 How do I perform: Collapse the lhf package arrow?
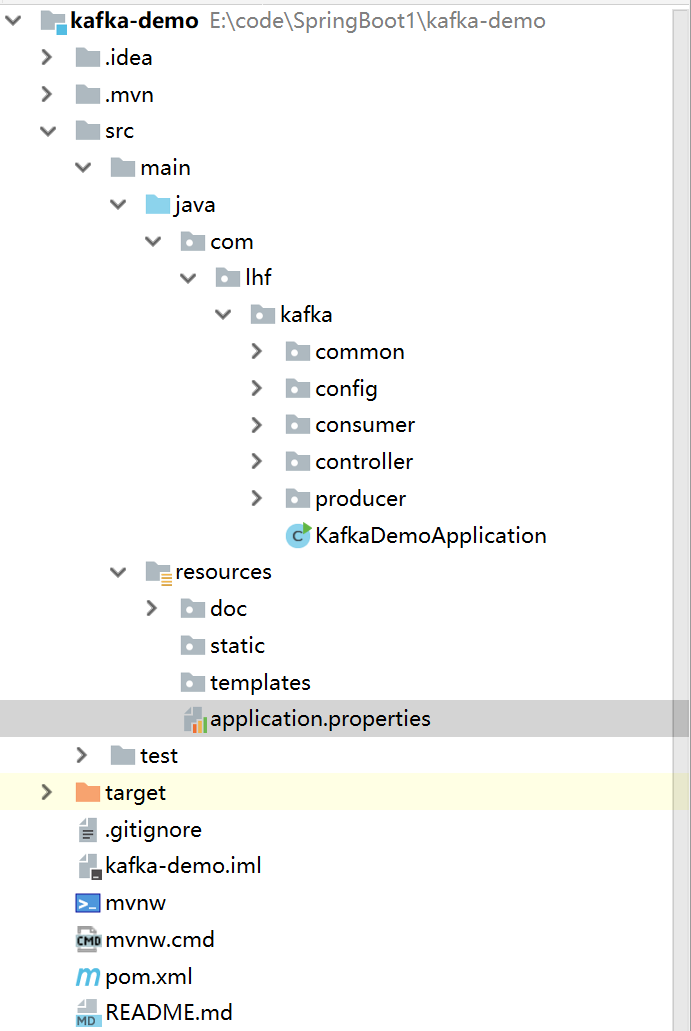click(x=188, y=278)
